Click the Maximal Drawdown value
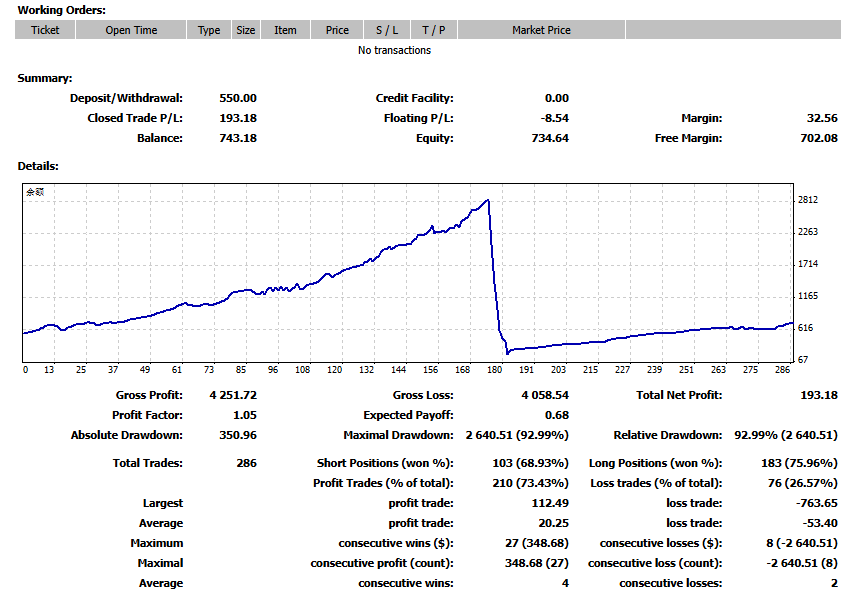The image size is (861, 593). (x=517, y=435)
